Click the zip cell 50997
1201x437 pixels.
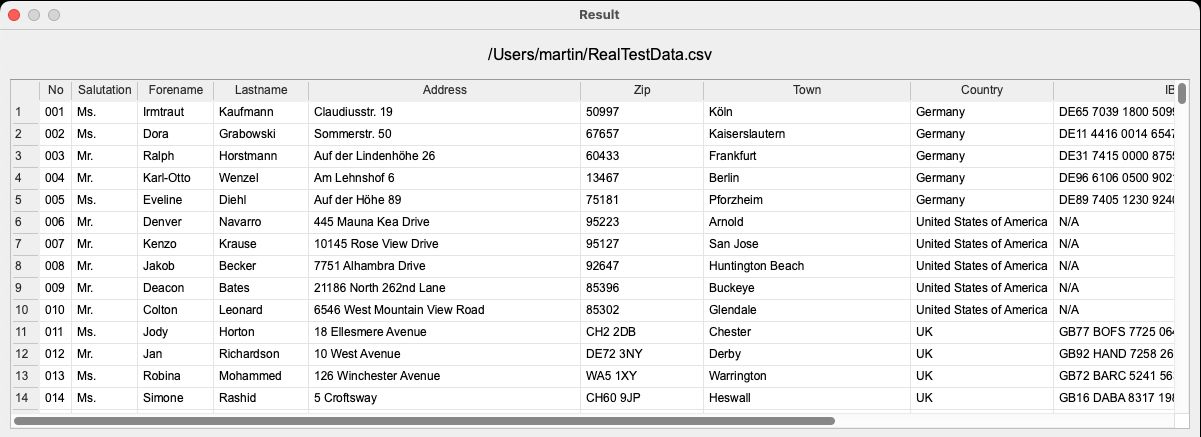641,112
